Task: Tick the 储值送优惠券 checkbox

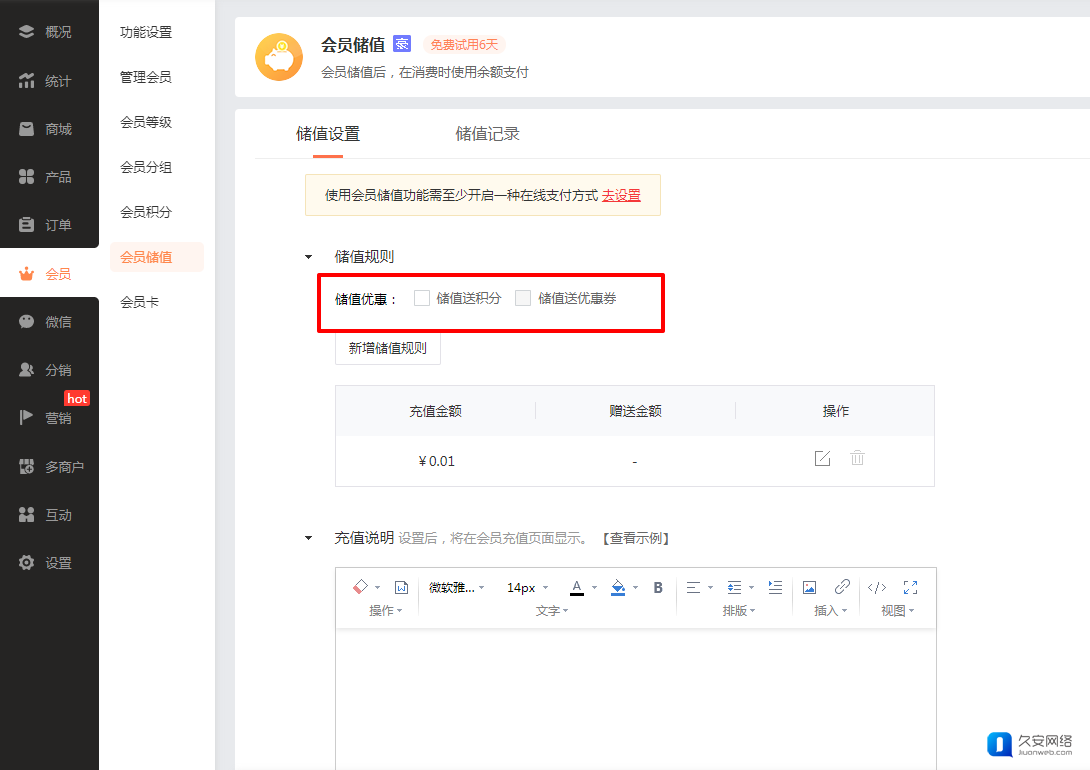Action: tap(523, 298)
